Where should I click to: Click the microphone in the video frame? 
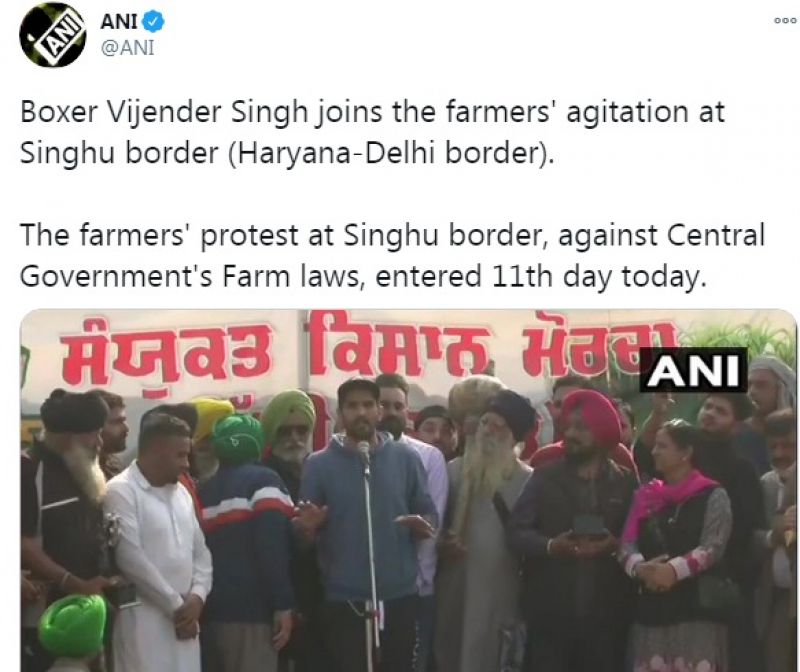[x=363, y=450]
